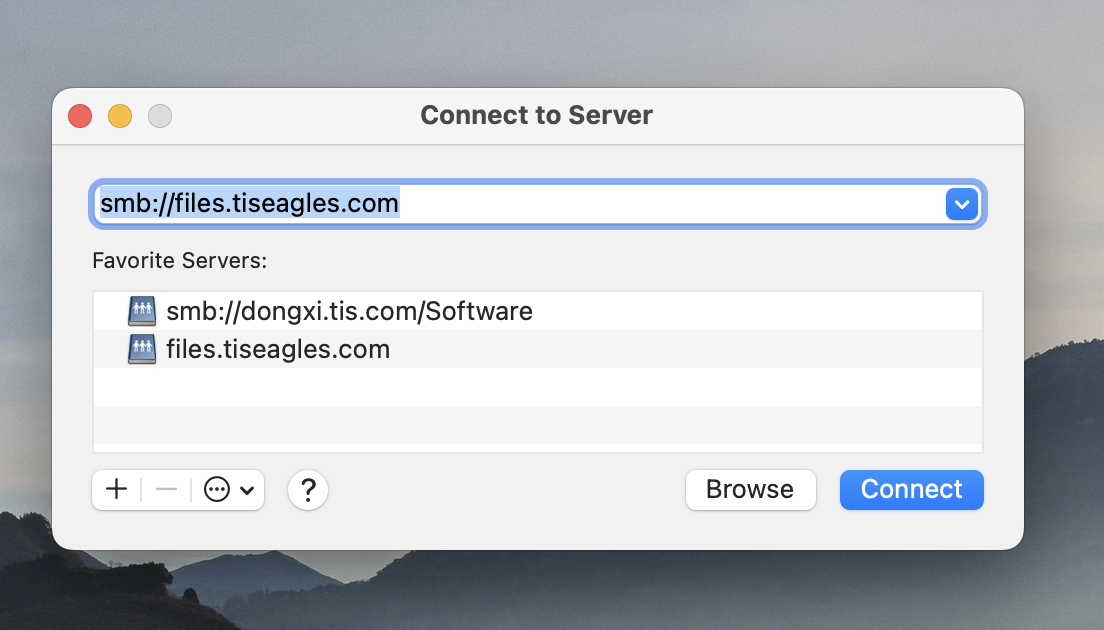Click the Connect to Server title bar
1104x630 pixels.
[x=536, y=116]
